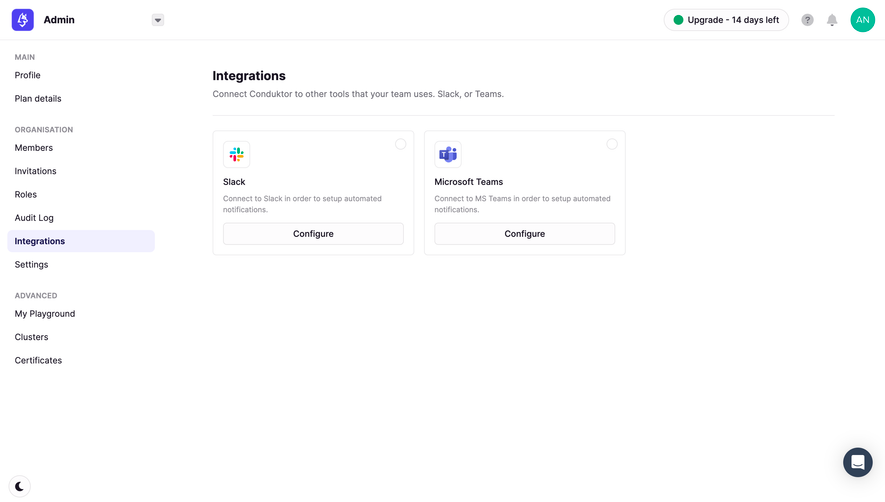Screen dimensions: 885x502
Task: Click the 'Connect Conduktor to other tools' subtitle
Action: (x=358, y=94)
